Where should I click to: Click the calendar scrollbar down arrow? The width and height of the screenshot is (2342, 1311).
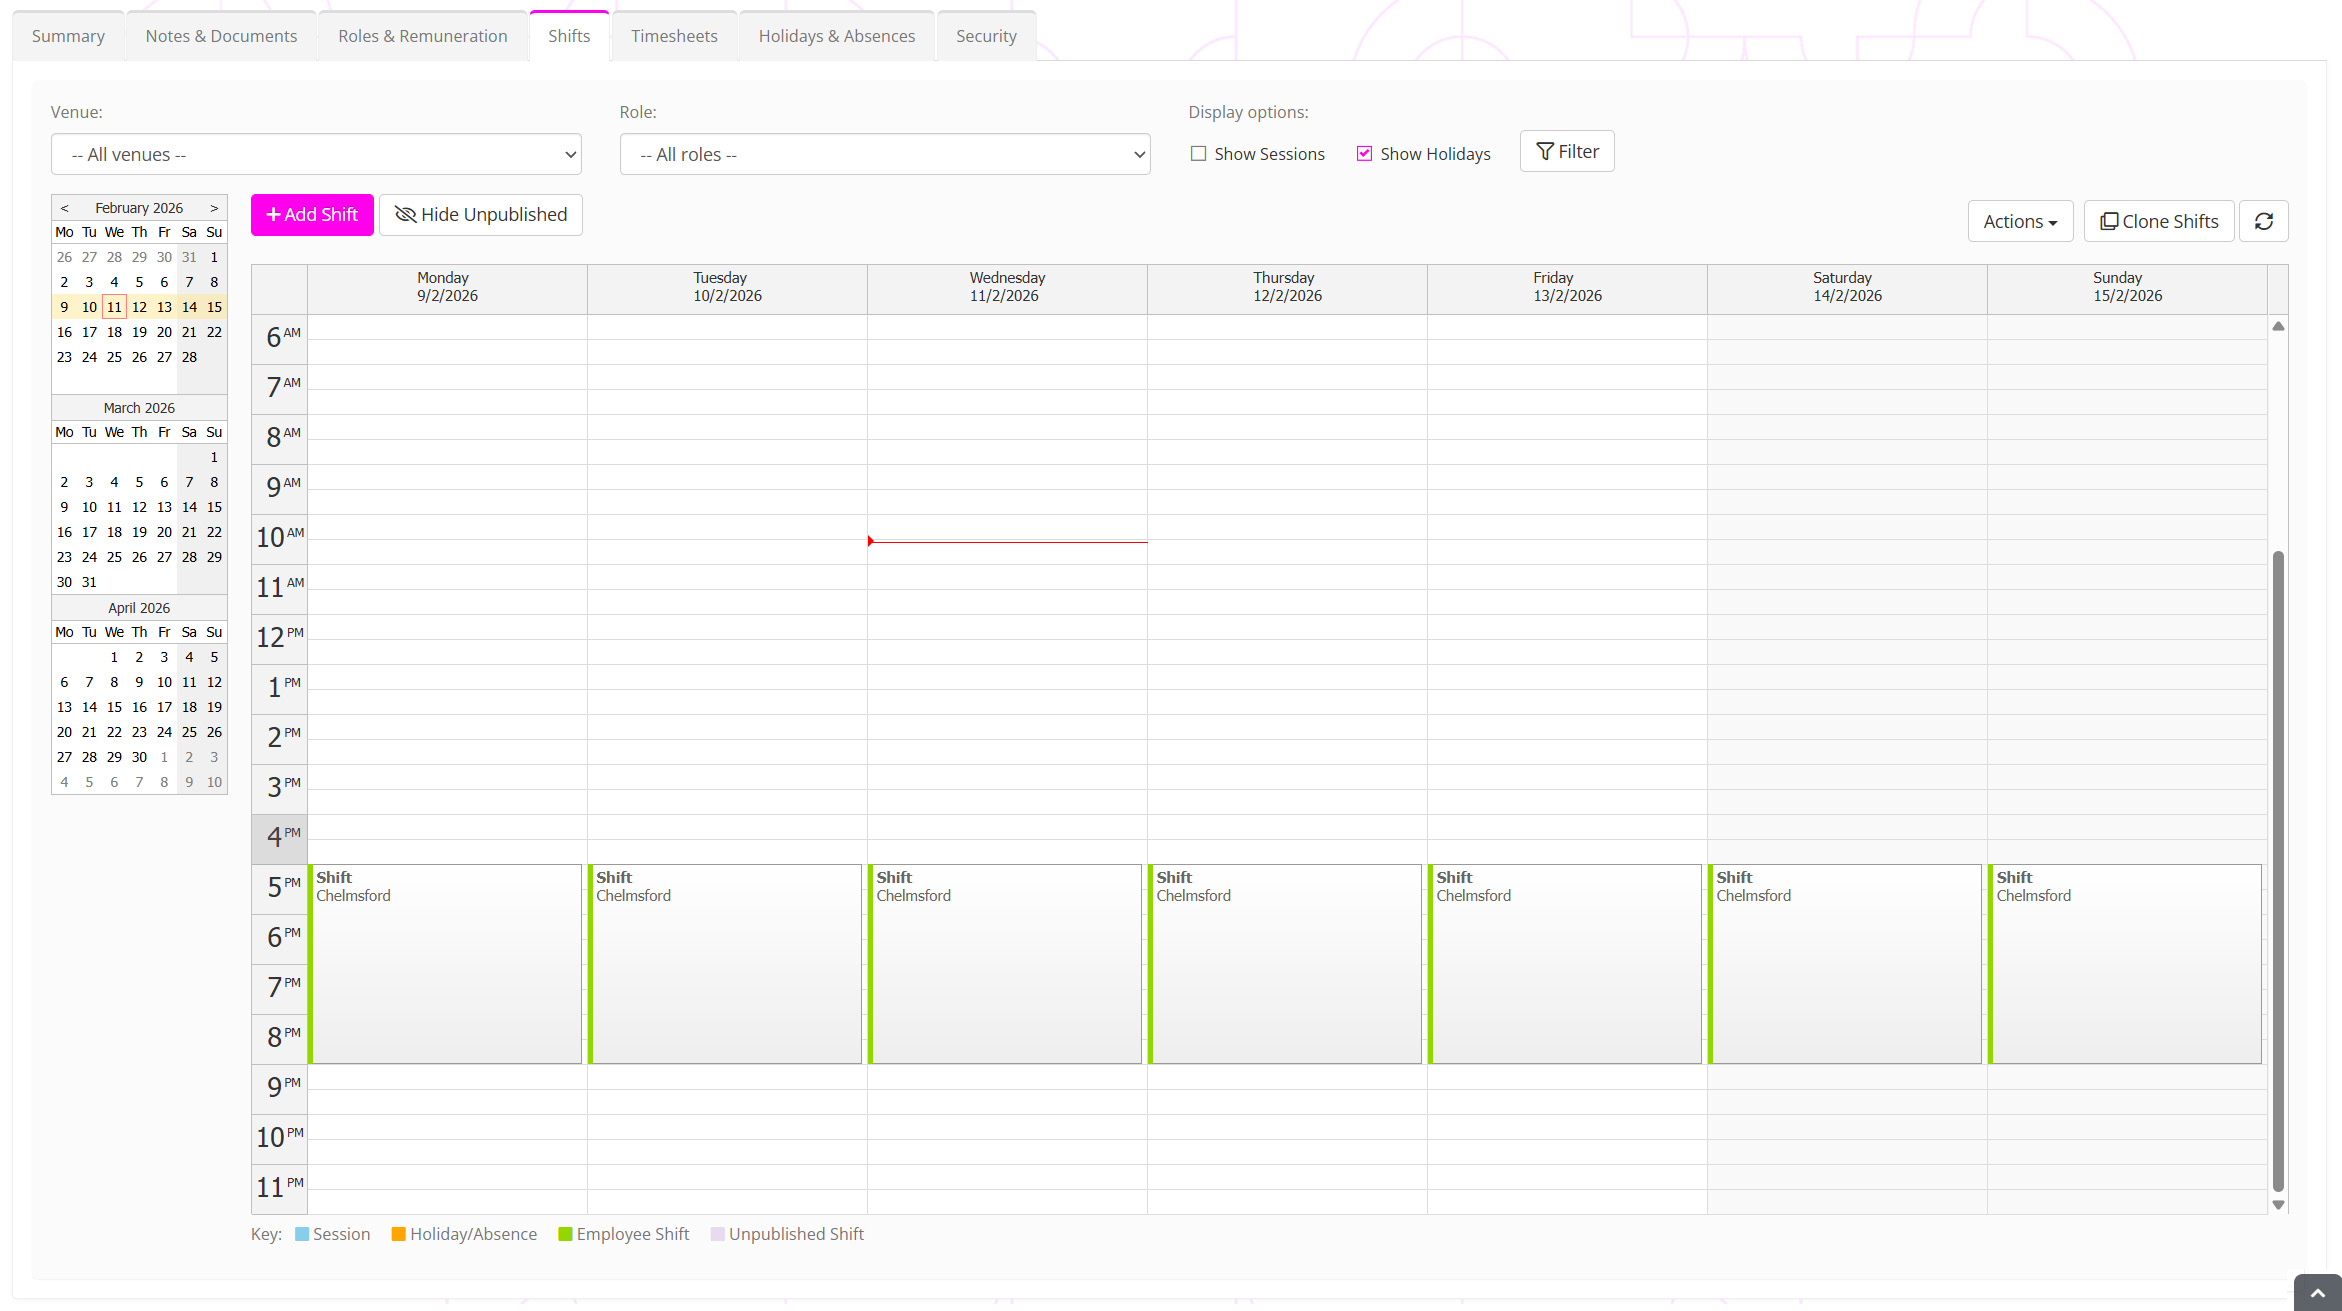[2278, 1205]
